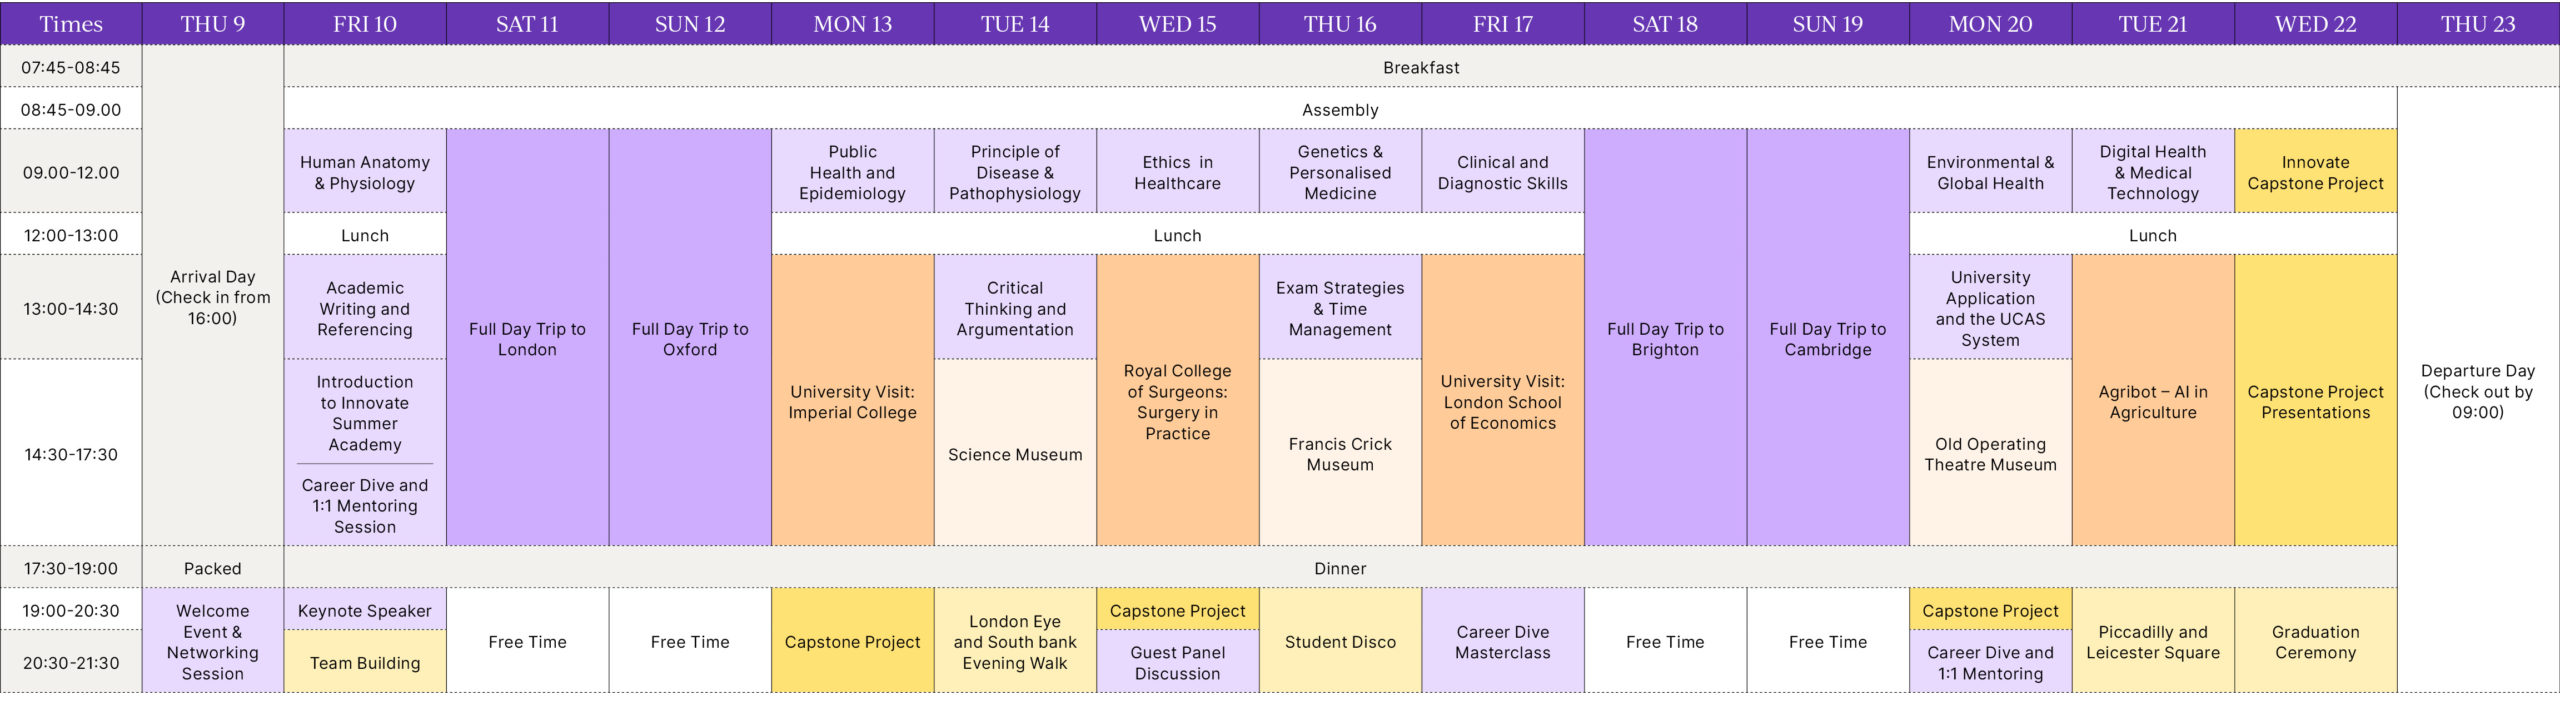
Task: Click the Times column header
Action: point(71,24)
